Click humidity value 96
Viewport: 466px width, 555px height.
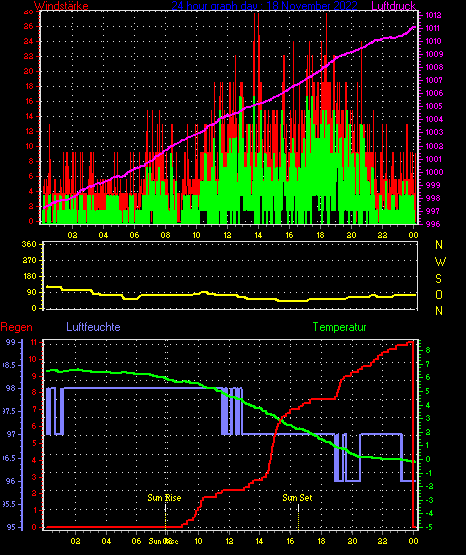click(11, 481)
